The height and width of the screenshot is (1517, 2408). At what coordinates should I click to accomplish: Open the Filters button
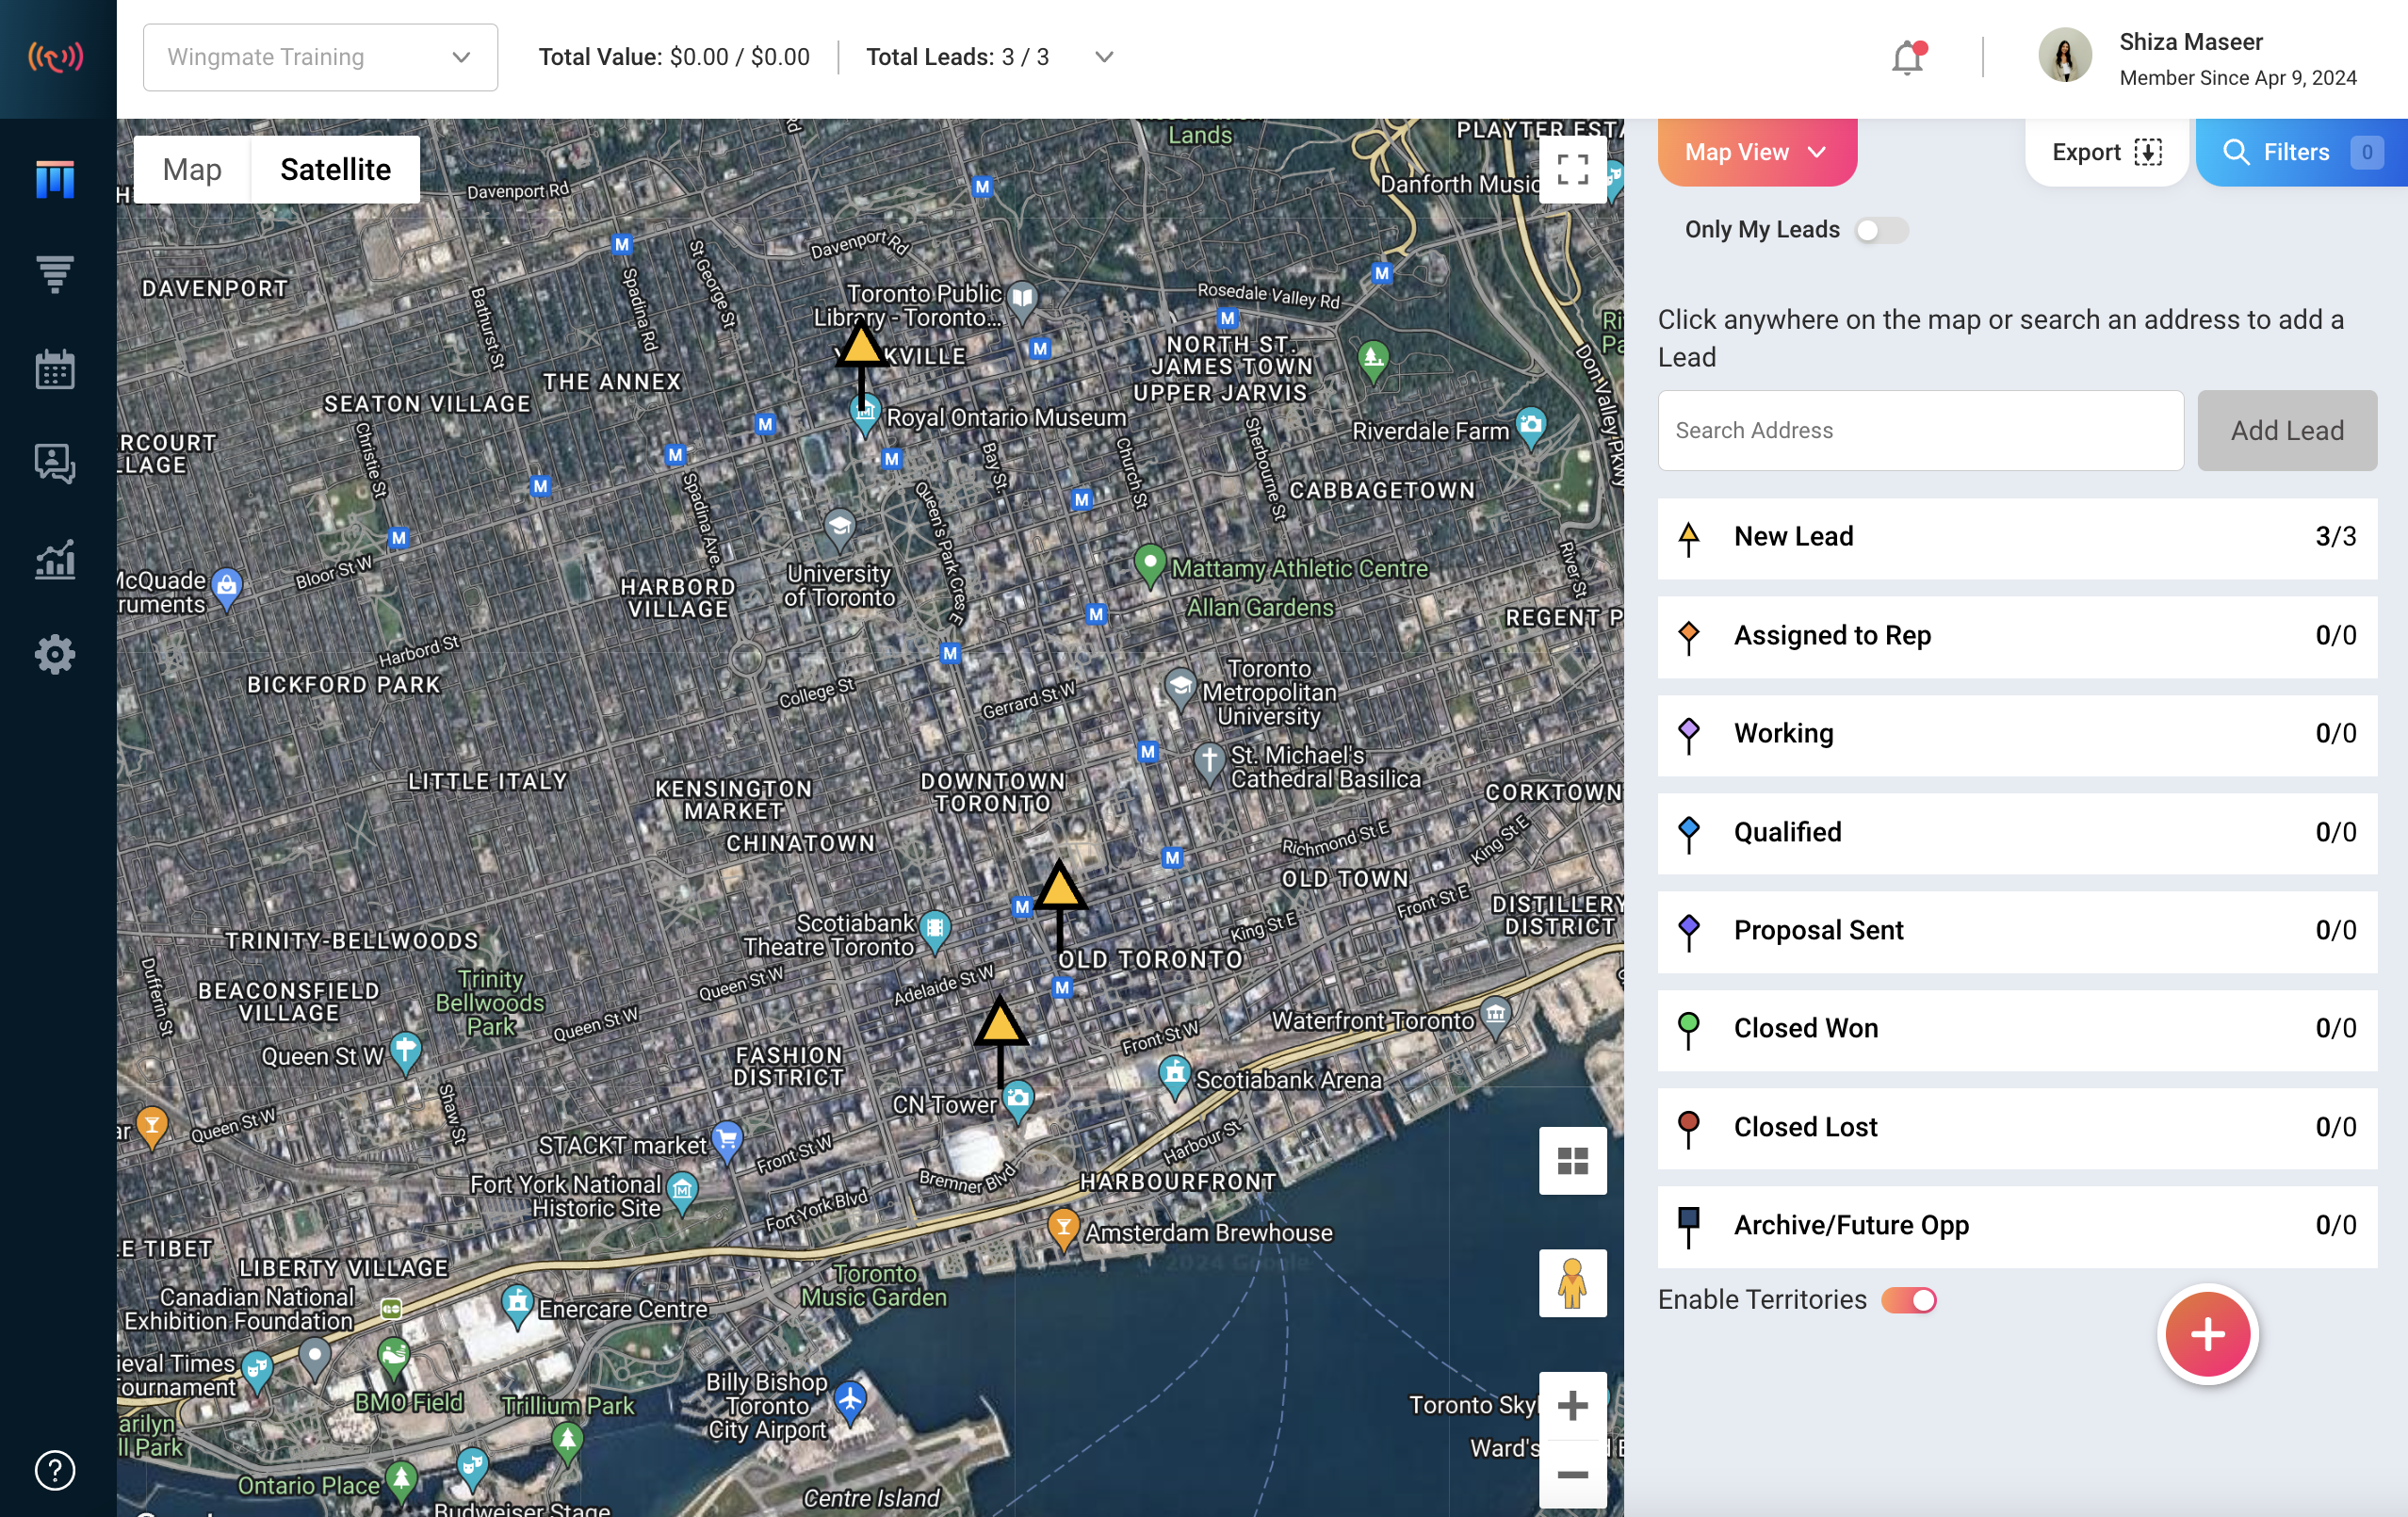click(2301, 152)
